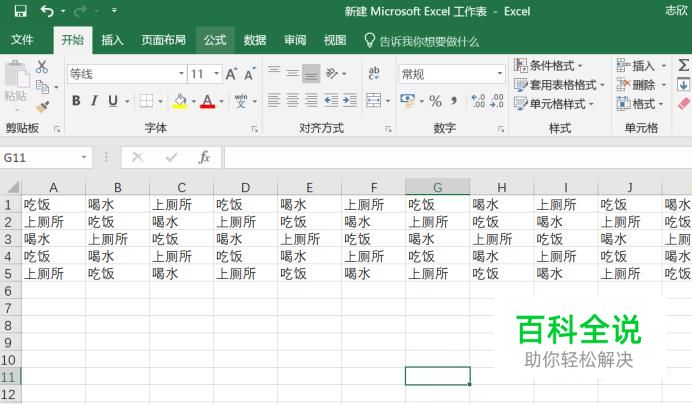Apply red font color A
Screen dimensions: 692x404
click(207, 101)
